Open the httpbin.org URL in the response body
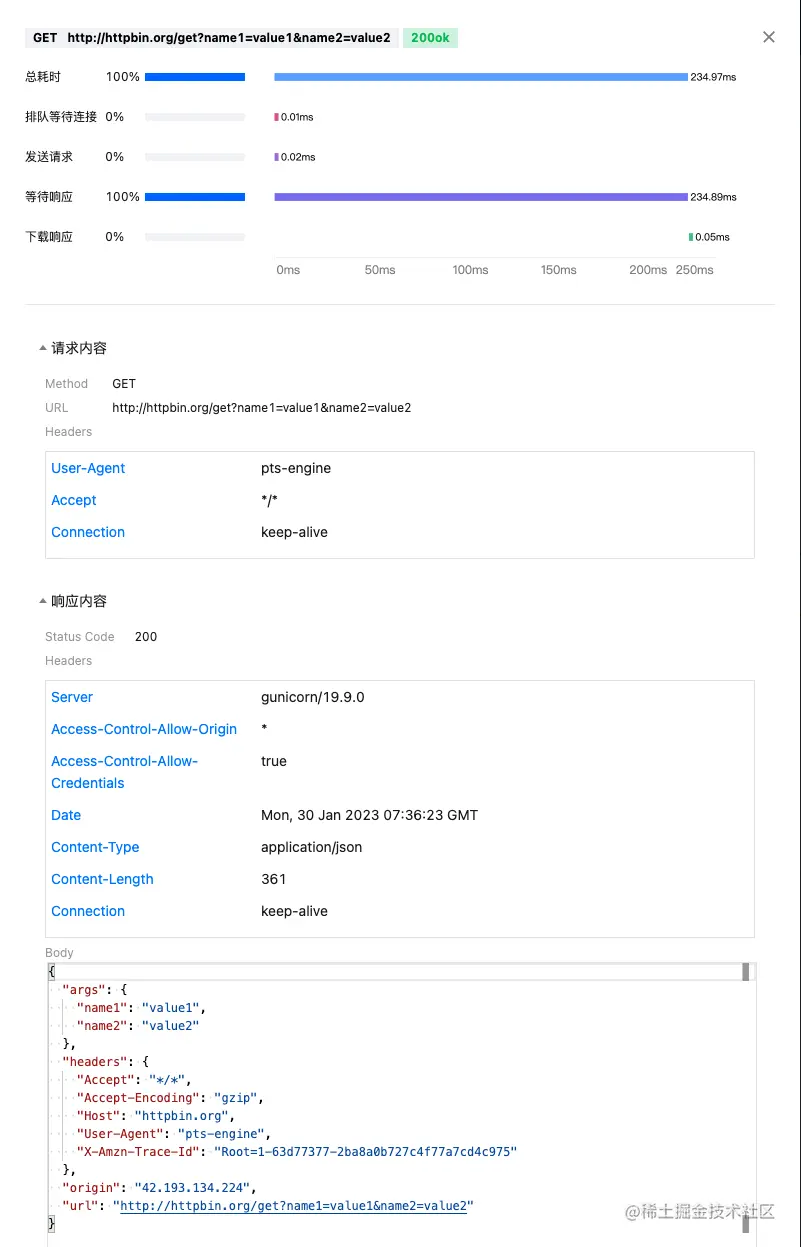The image size is (801, 1247). (x=294, y=1205)
